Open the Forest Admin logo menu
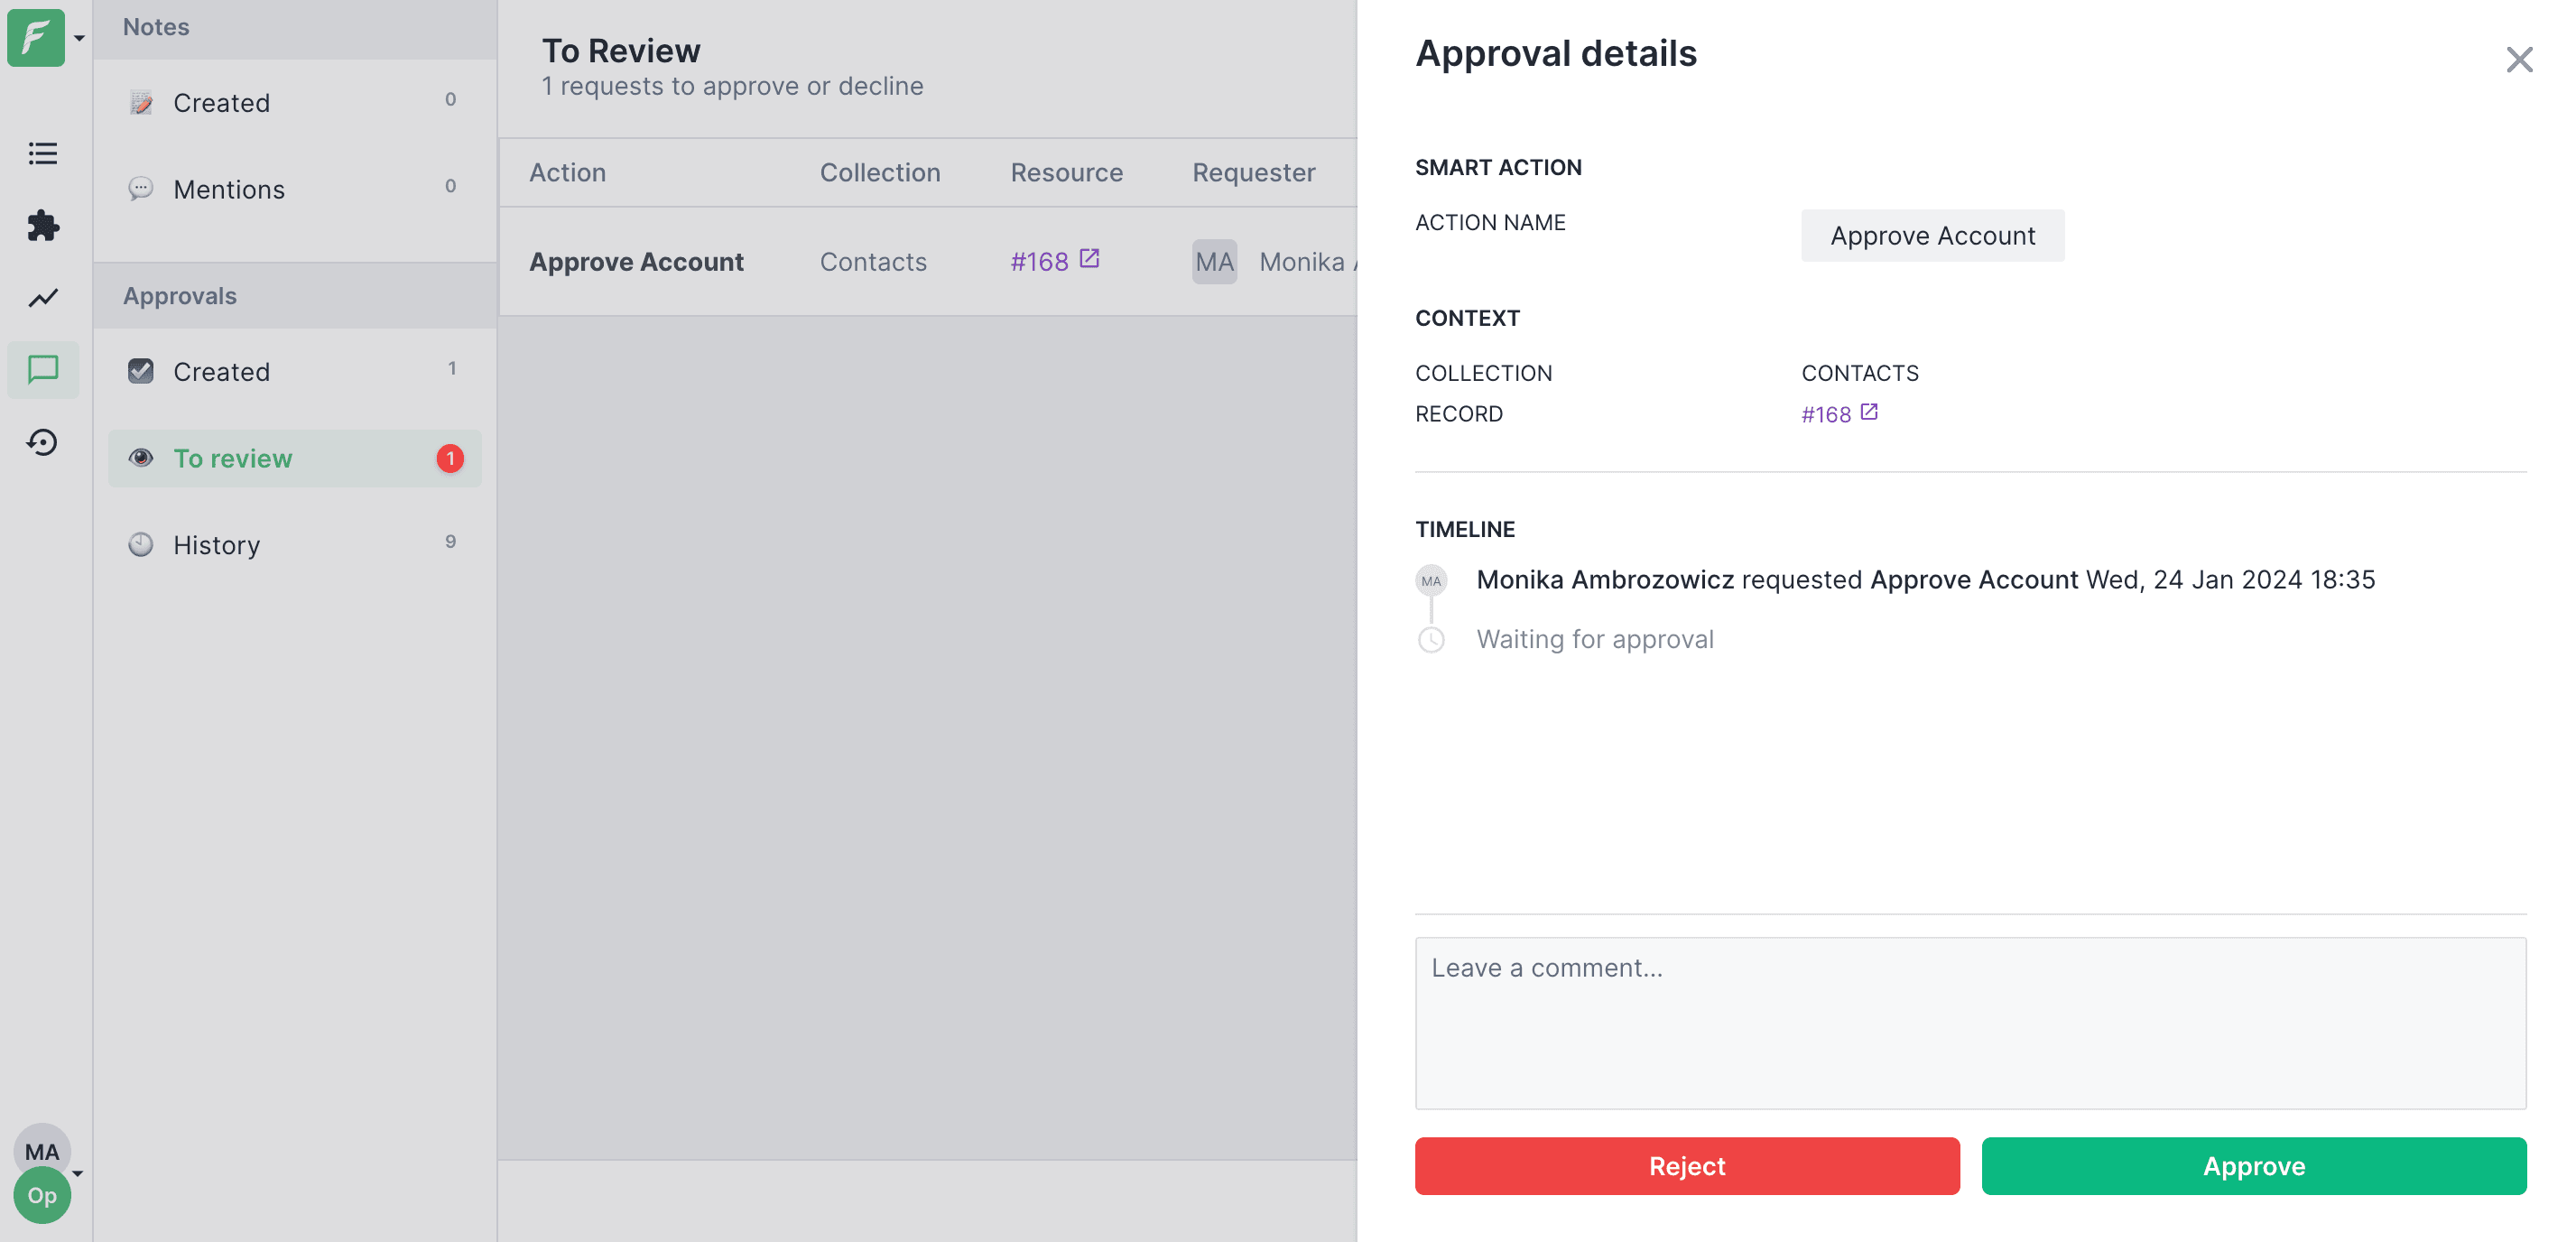The width and height of the screenshot is (2576, 1242). (x=36, y=37)
